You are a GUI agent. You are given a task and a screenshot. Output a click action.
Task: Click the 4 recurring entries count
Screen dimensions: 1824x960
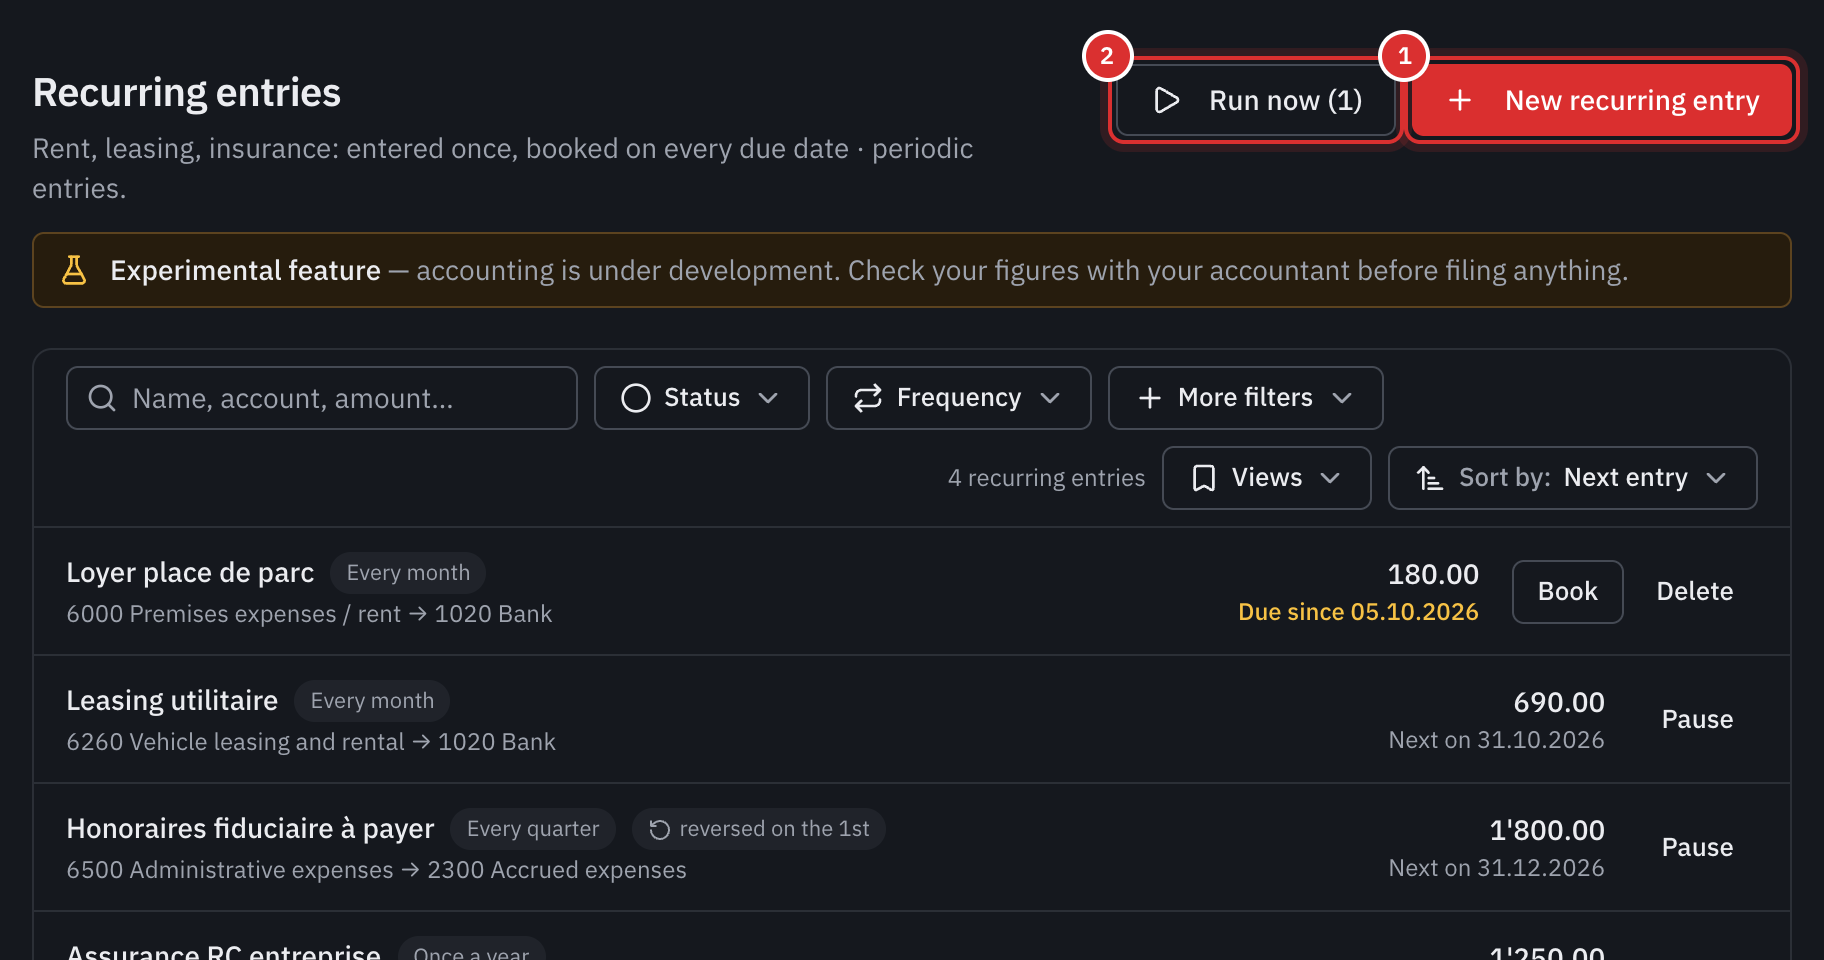[1046, 478]
